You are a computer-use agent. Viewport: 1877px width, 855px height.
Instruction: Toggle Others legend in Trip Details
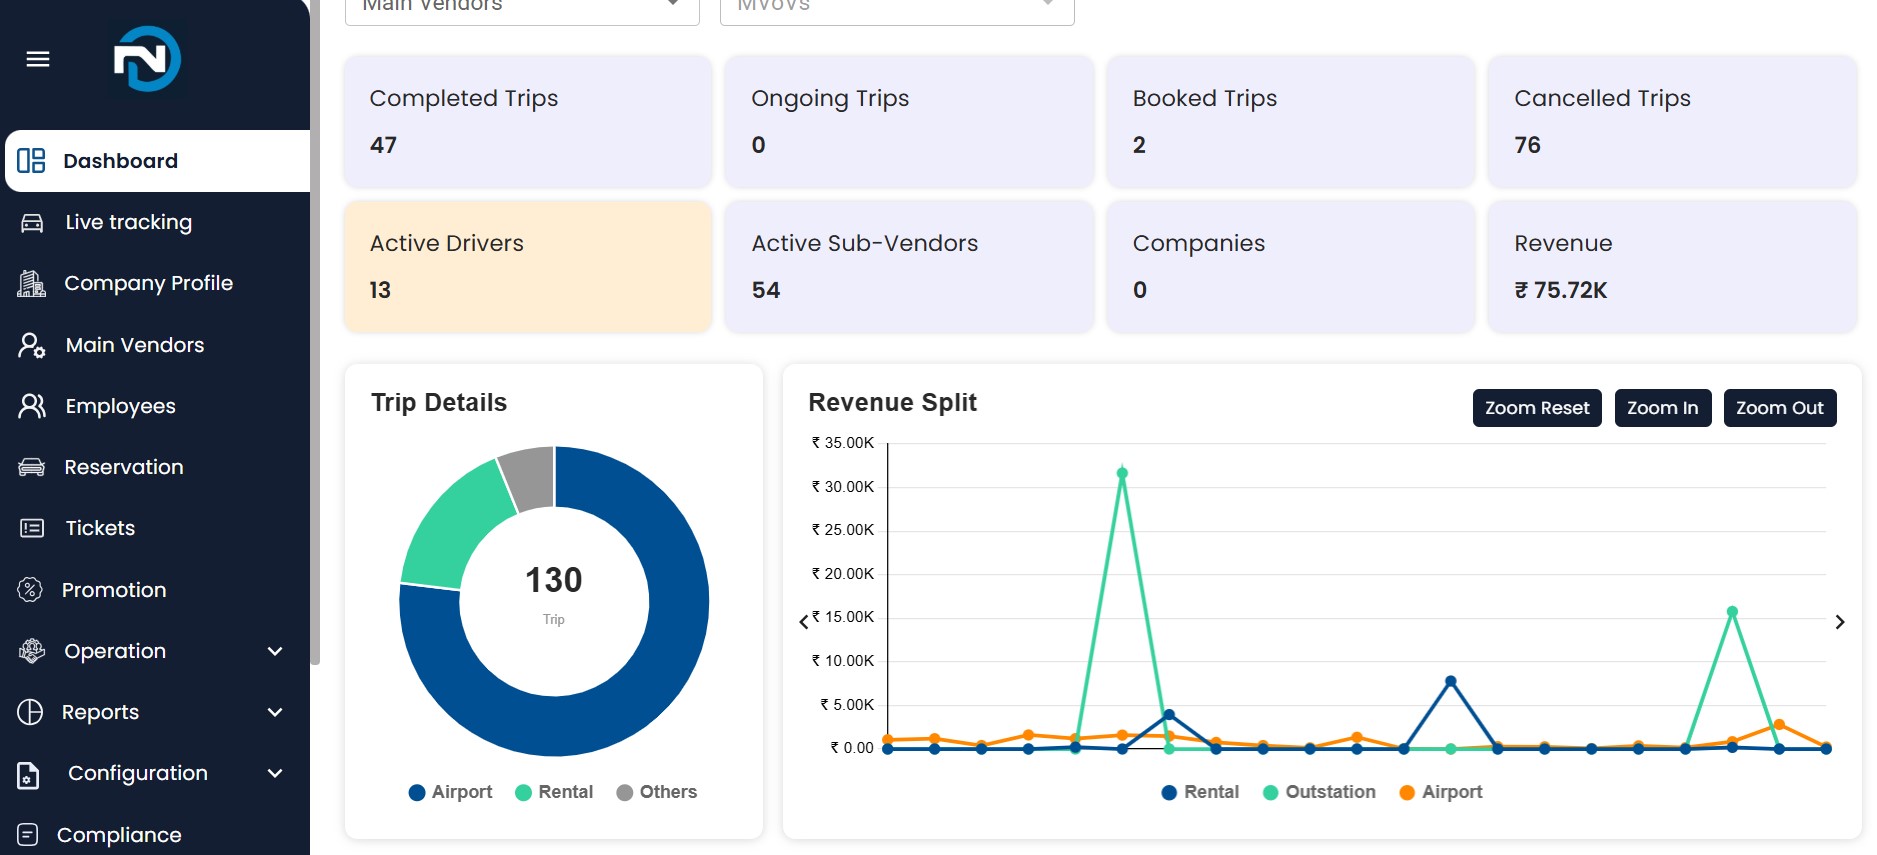click(x=657, y=792)
